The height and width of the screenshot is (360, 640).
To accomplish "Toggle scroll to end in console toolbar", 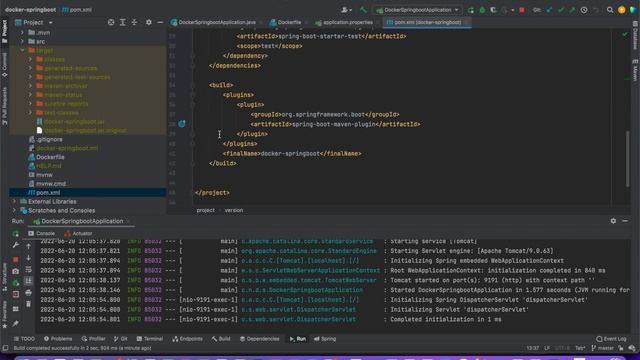I will (28, 281).
